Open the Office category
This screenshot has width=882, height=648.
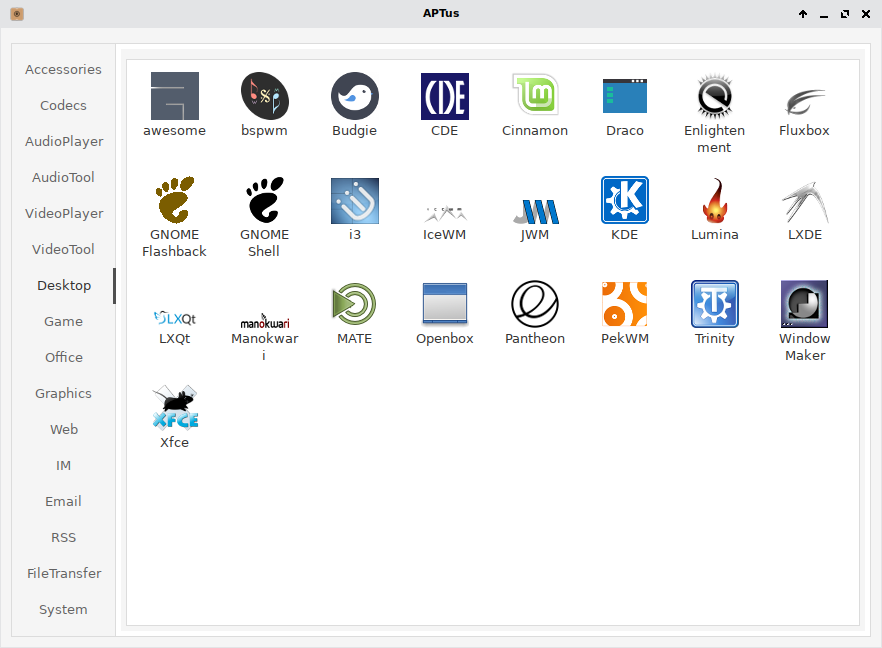pos(64,357)
